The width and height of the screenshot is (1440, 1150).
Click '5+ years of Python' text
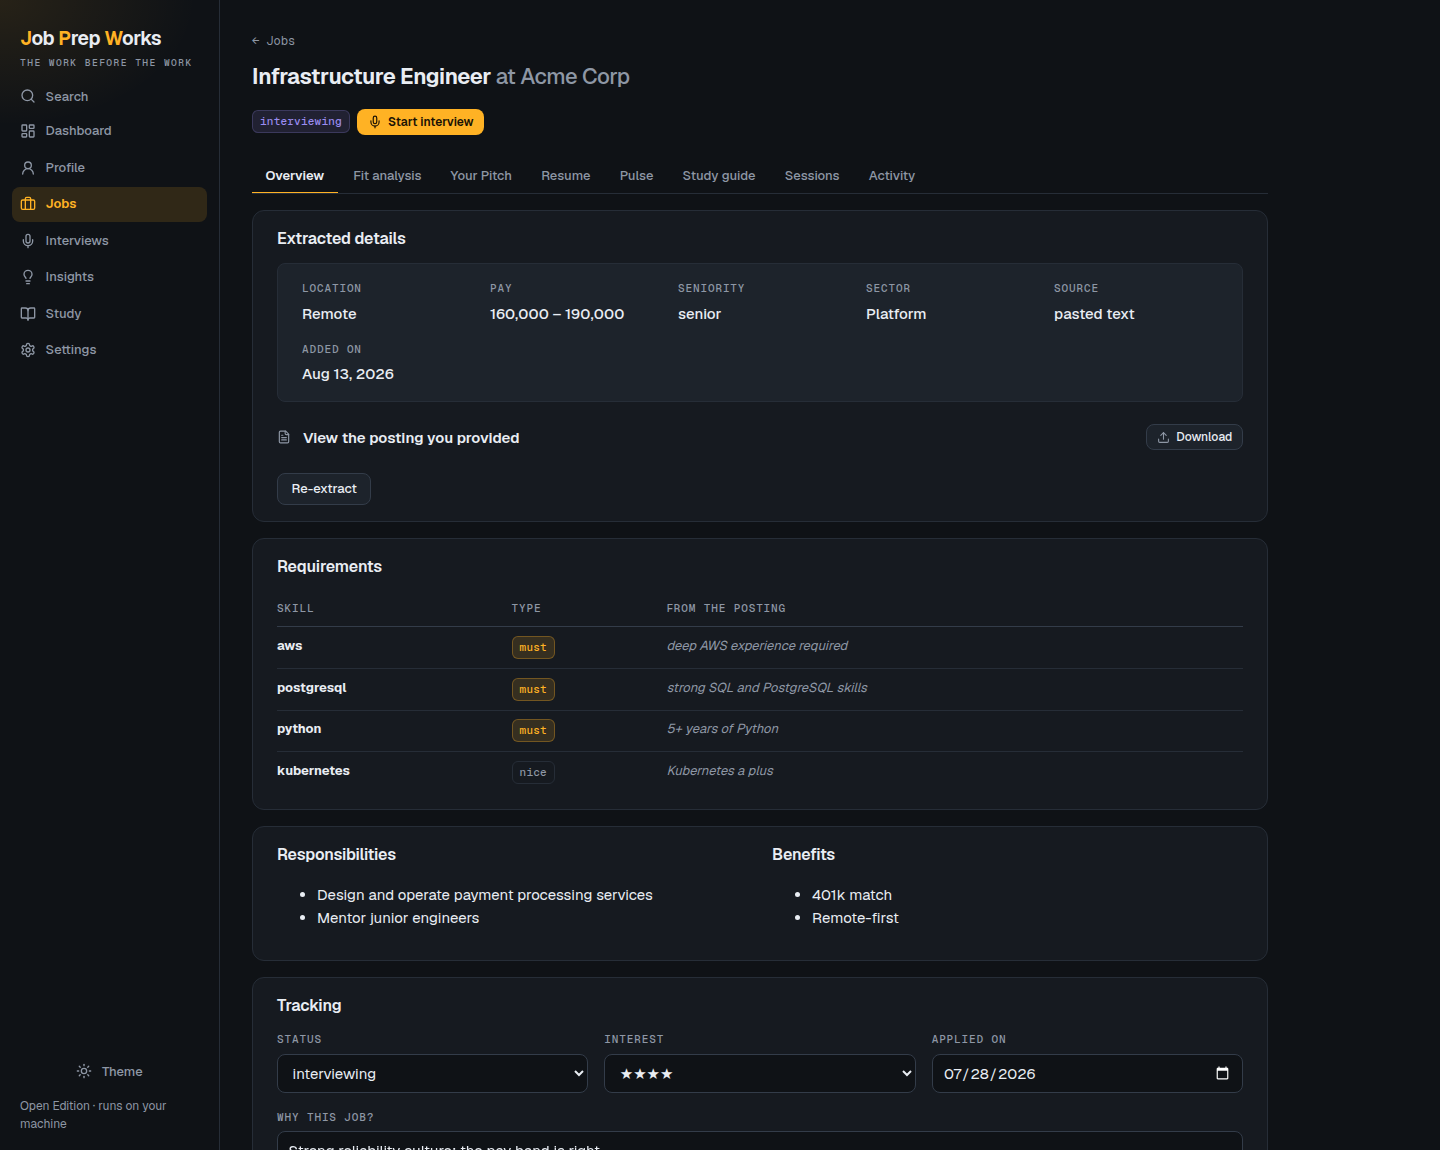(723, 729)
